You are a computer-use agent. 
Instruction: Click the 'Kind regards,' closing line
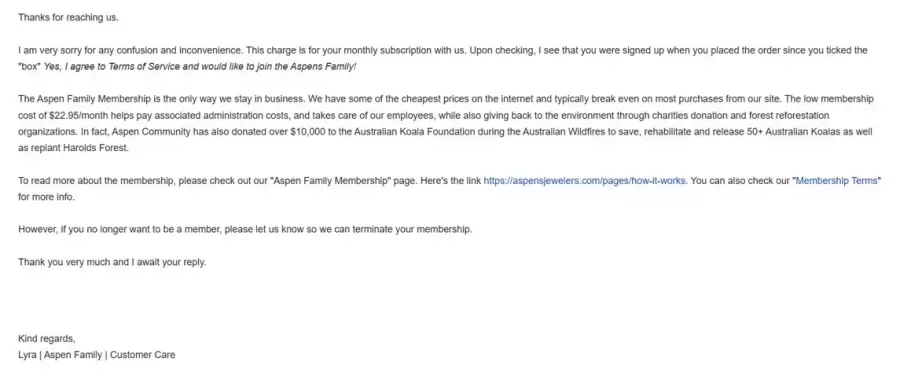[46, 338]
